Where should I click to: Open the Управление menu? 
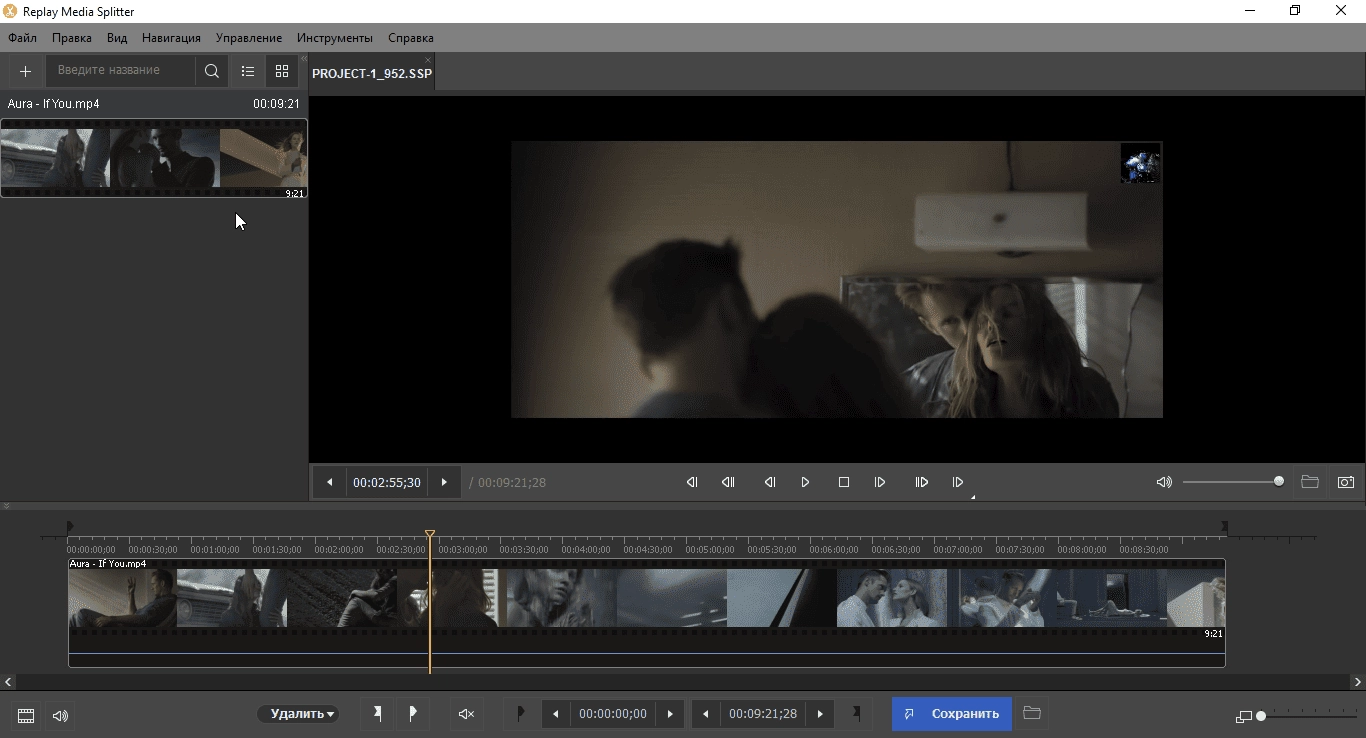249,38
